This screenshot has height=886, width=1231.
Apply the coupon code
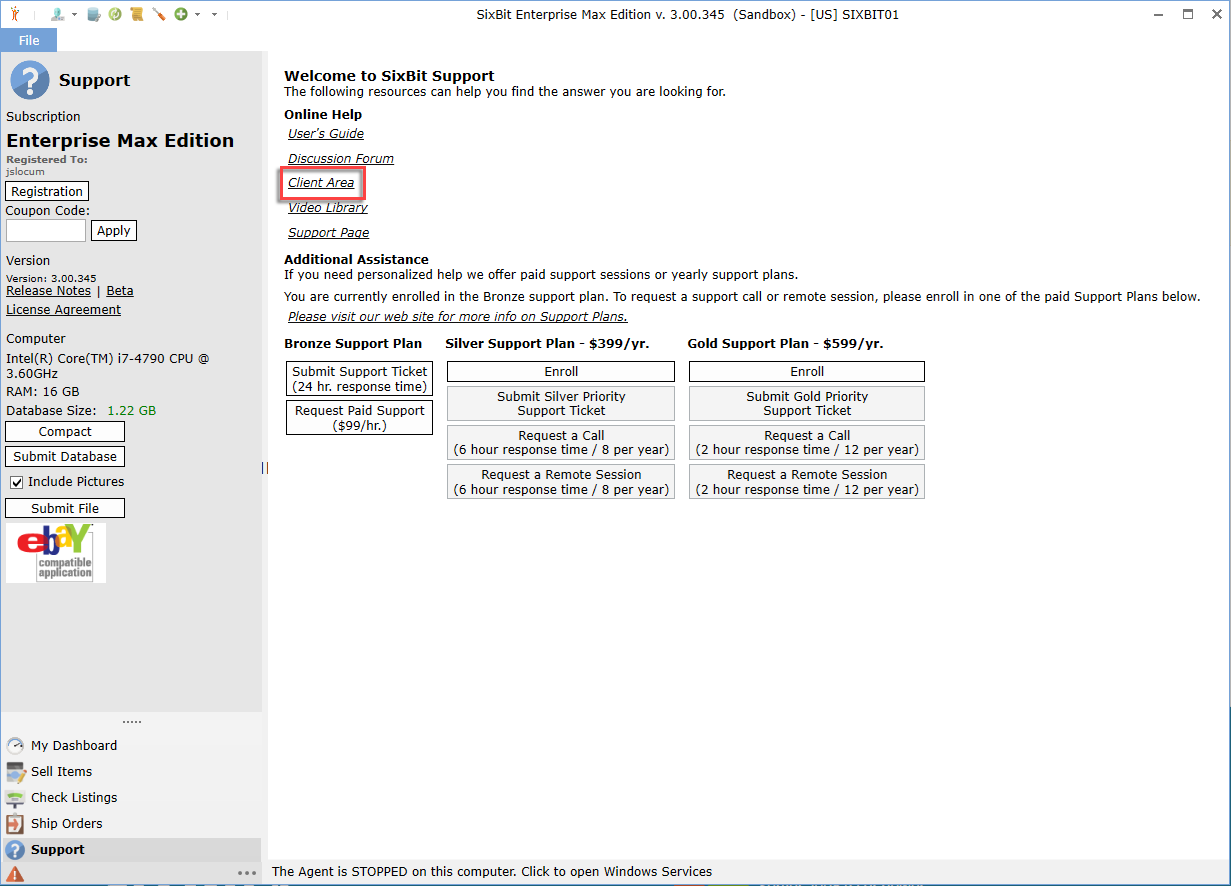pos(114,230)
